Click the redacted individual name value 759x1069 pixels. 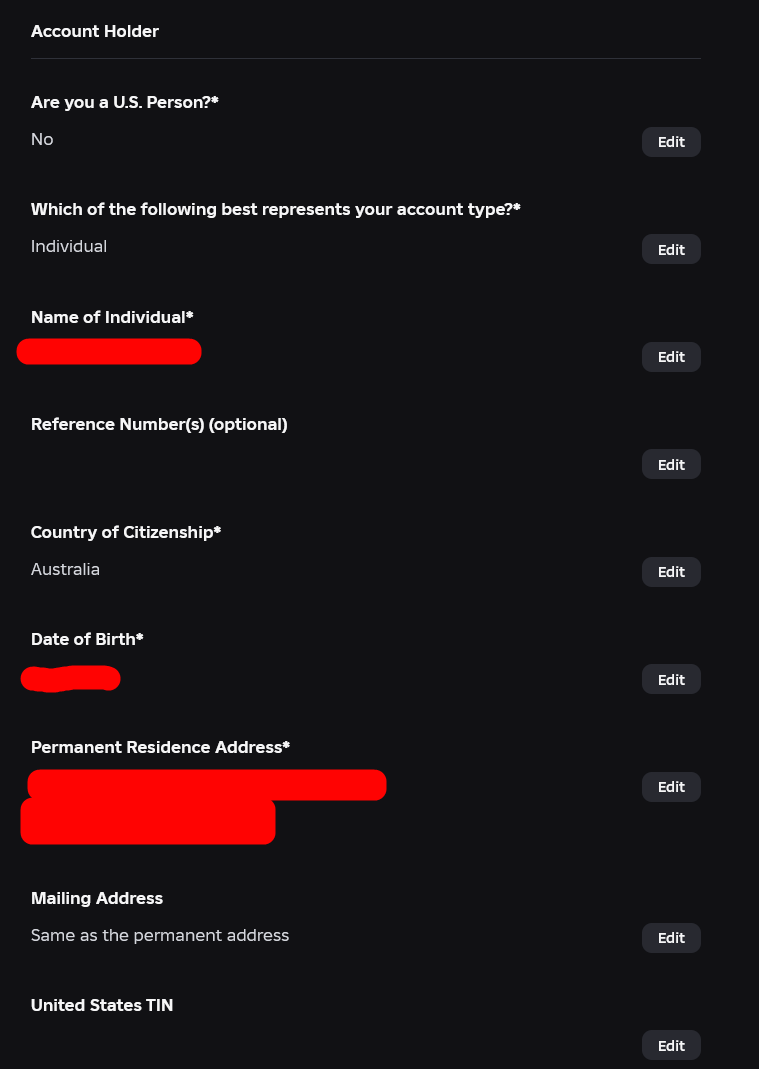(109, 351)
